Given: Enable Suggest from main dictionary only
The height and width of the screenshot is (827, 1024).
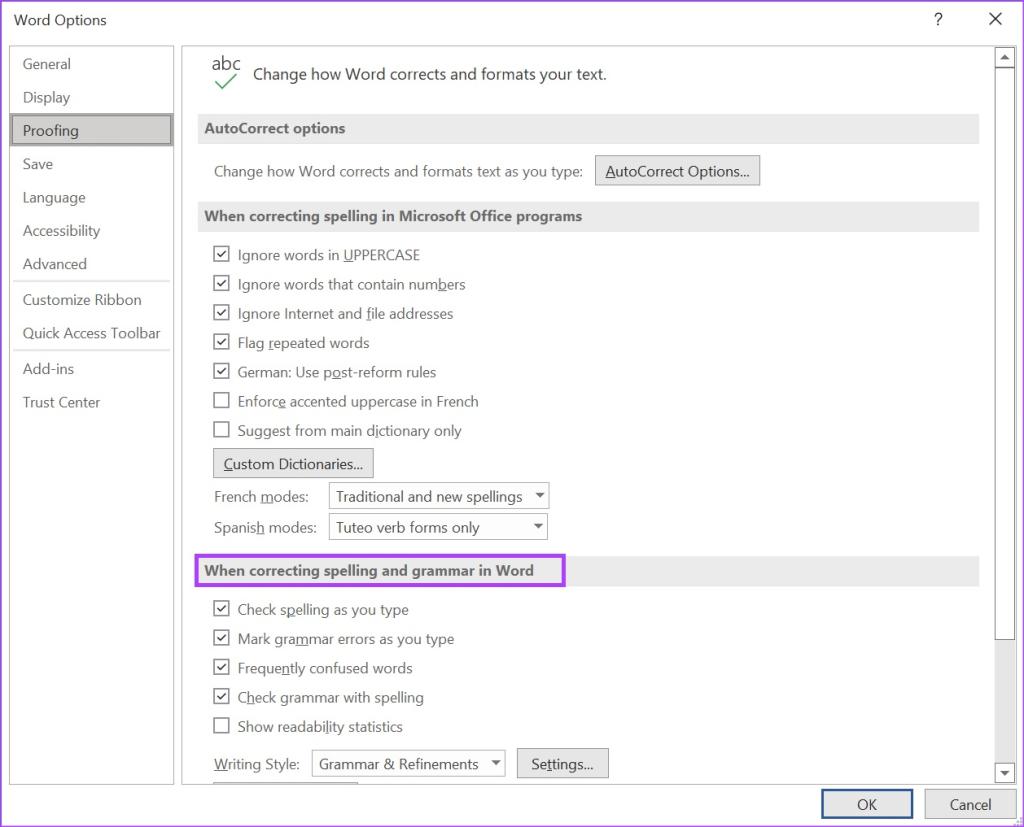Looking at the screenshot, I should tap(221, 430).
